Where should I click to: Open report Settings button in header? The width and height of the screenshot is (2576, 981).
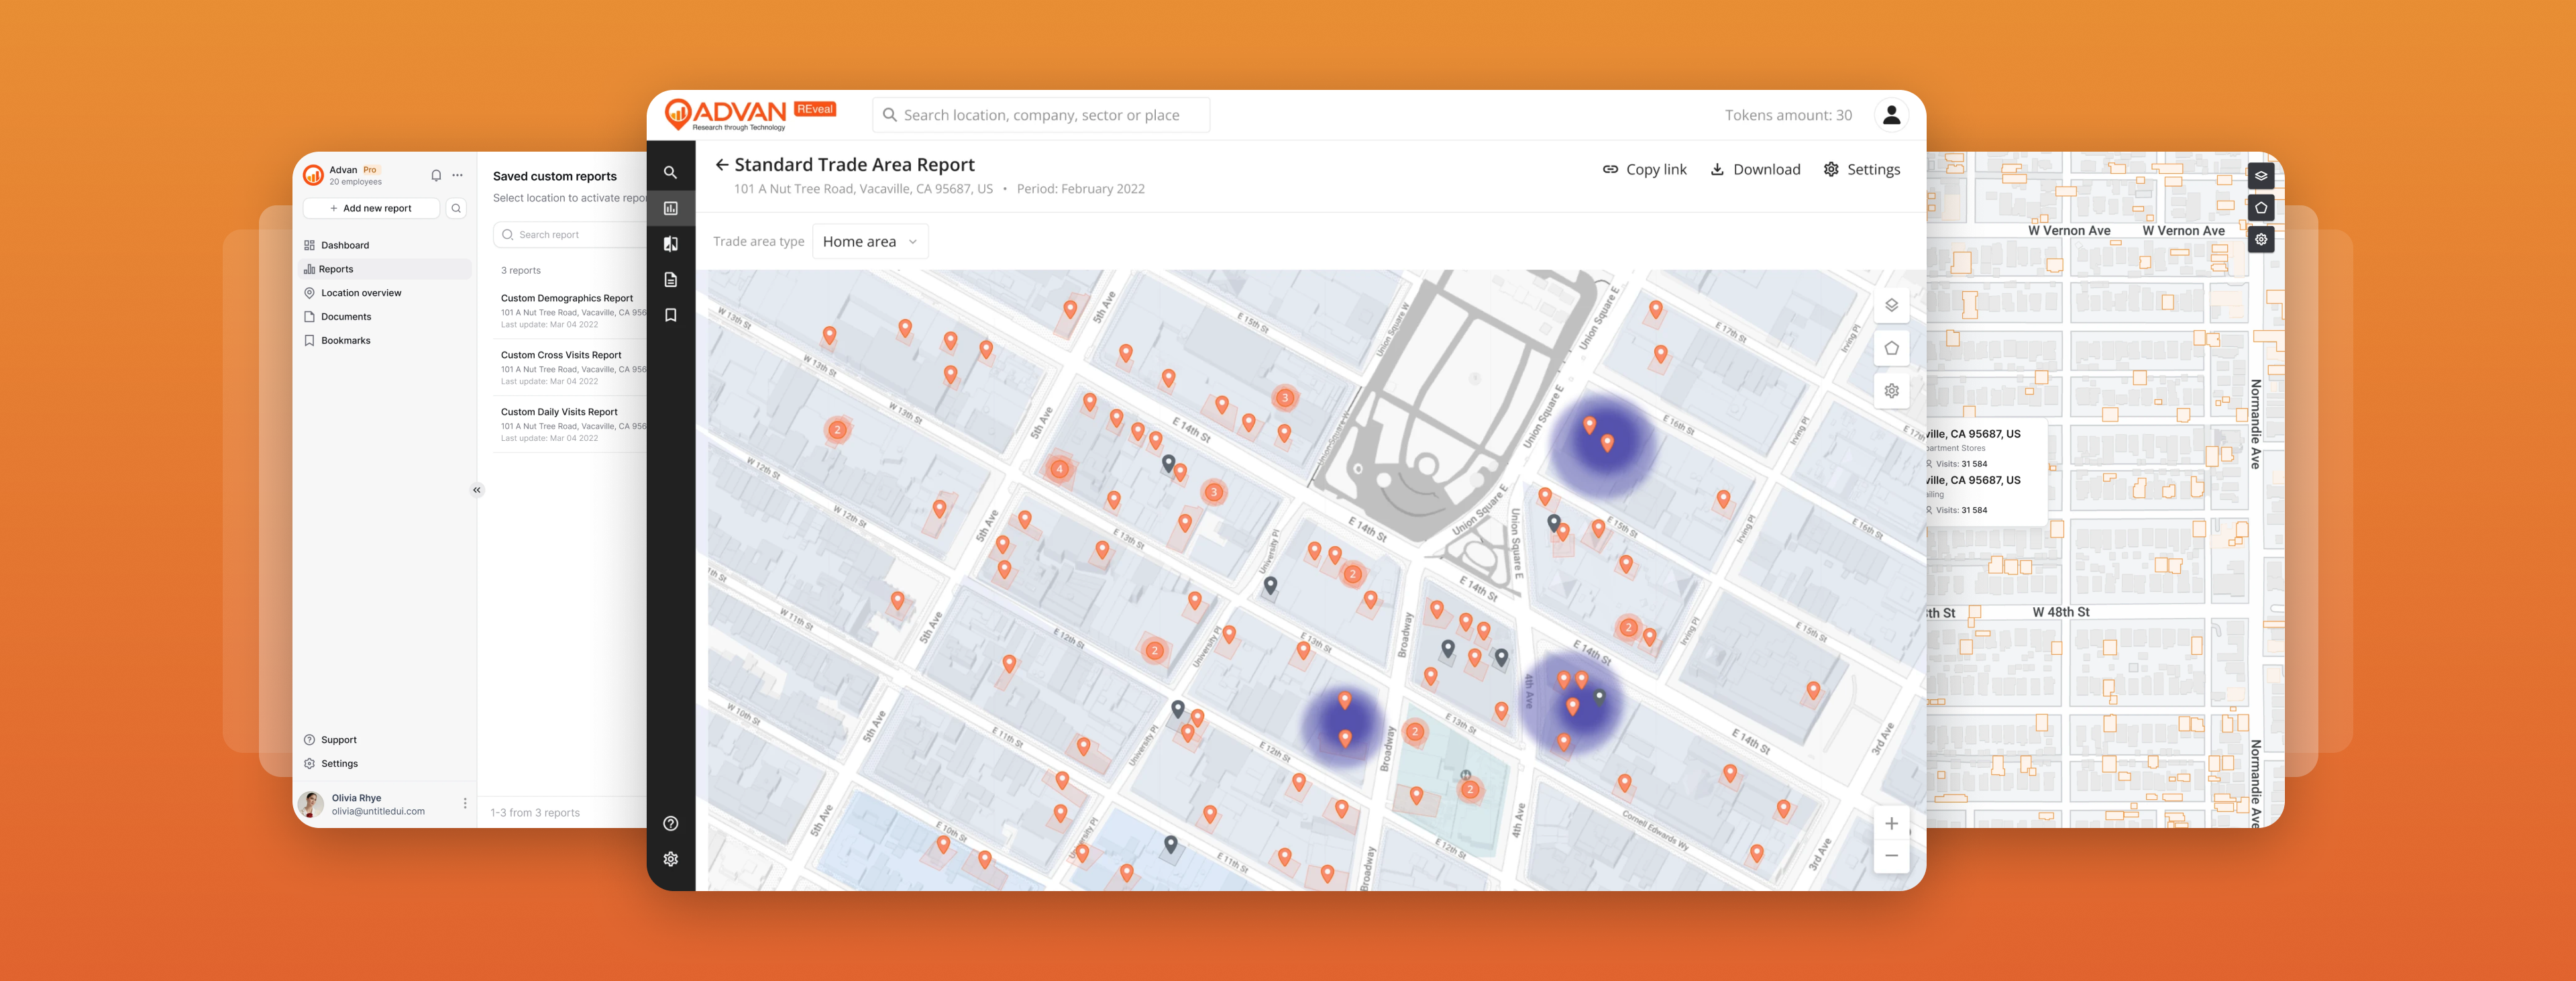pyautogui.click(x=1861, y=170)
